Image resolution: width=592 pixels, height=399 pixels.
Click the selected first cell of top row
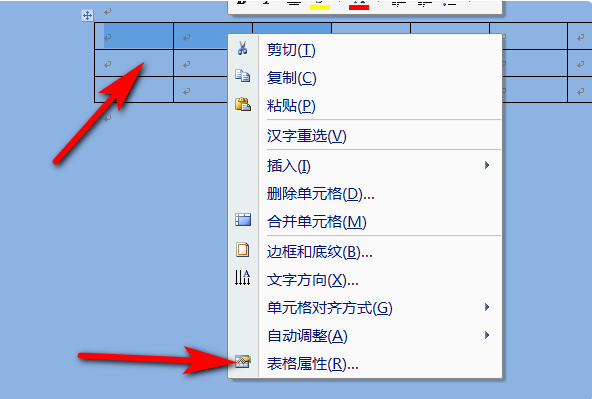point(134,36)
